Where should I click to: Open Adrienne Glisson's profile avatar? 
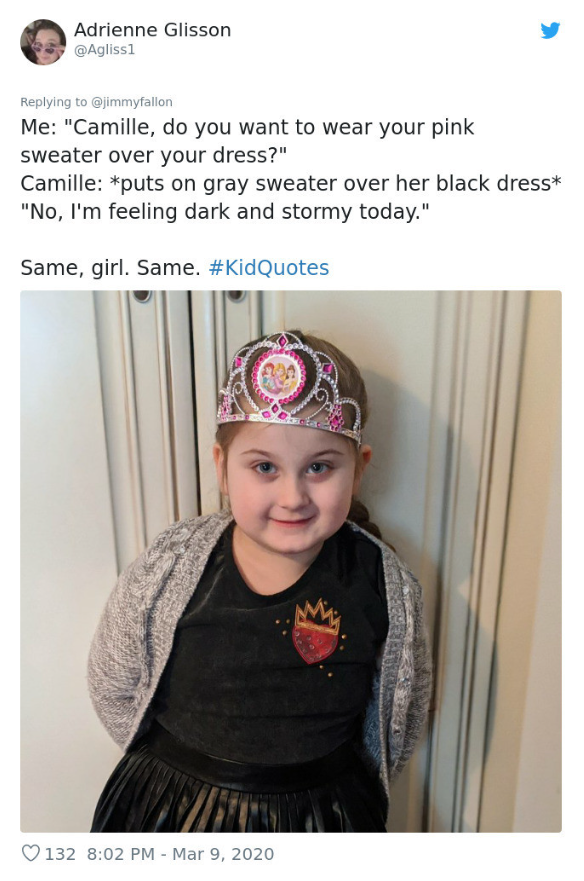coord(43,42)
